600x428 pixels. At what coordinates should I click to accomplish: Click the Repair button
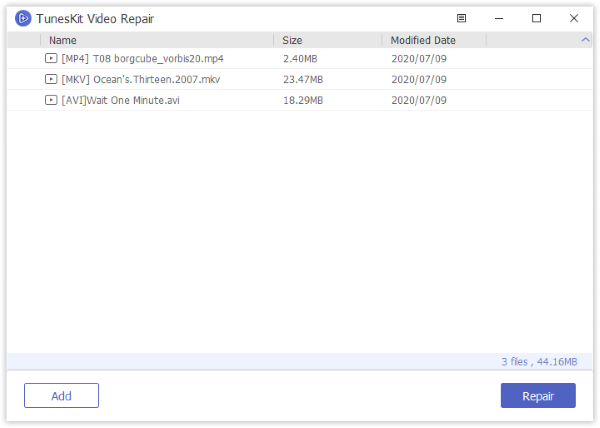point(538,395)
